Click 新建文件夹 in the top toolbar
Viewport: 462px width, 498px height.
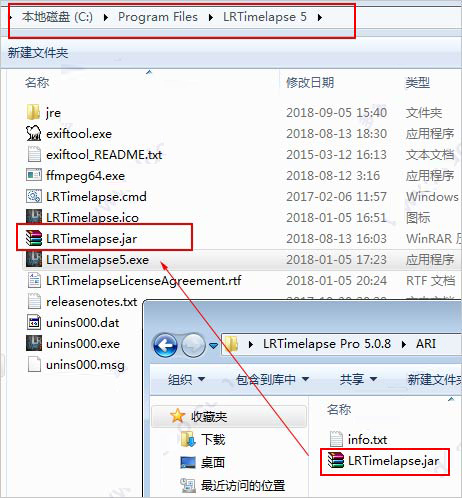click(x=38, y=53)
